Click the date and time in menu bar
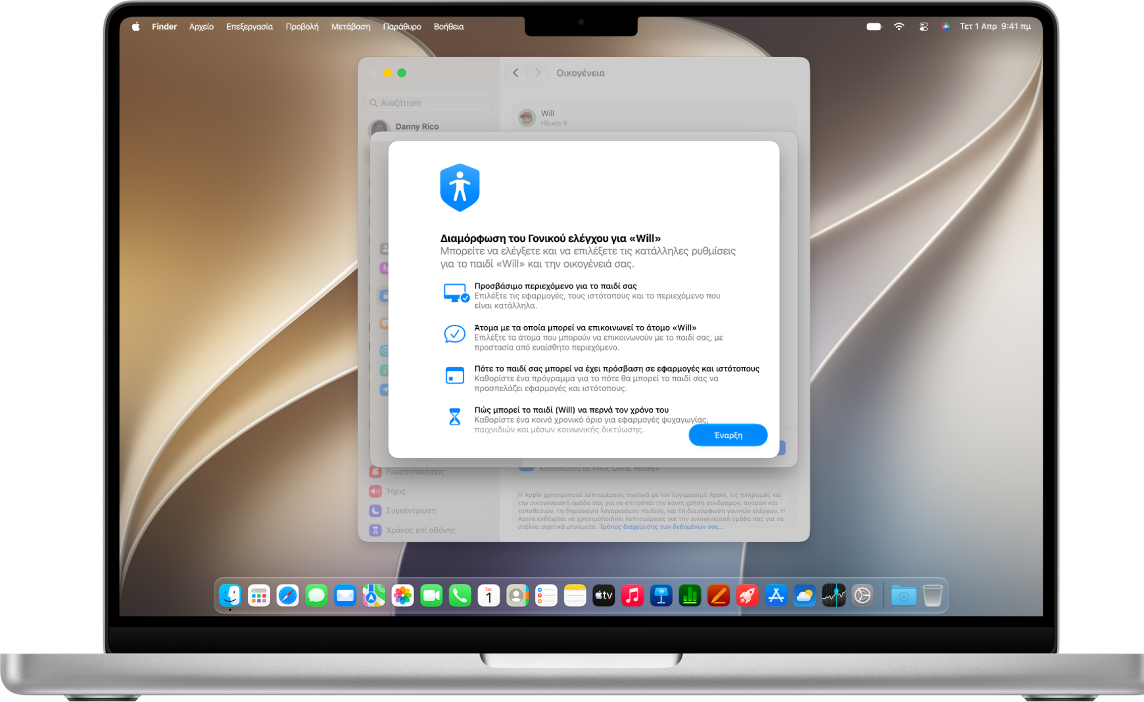 [995, 26]
